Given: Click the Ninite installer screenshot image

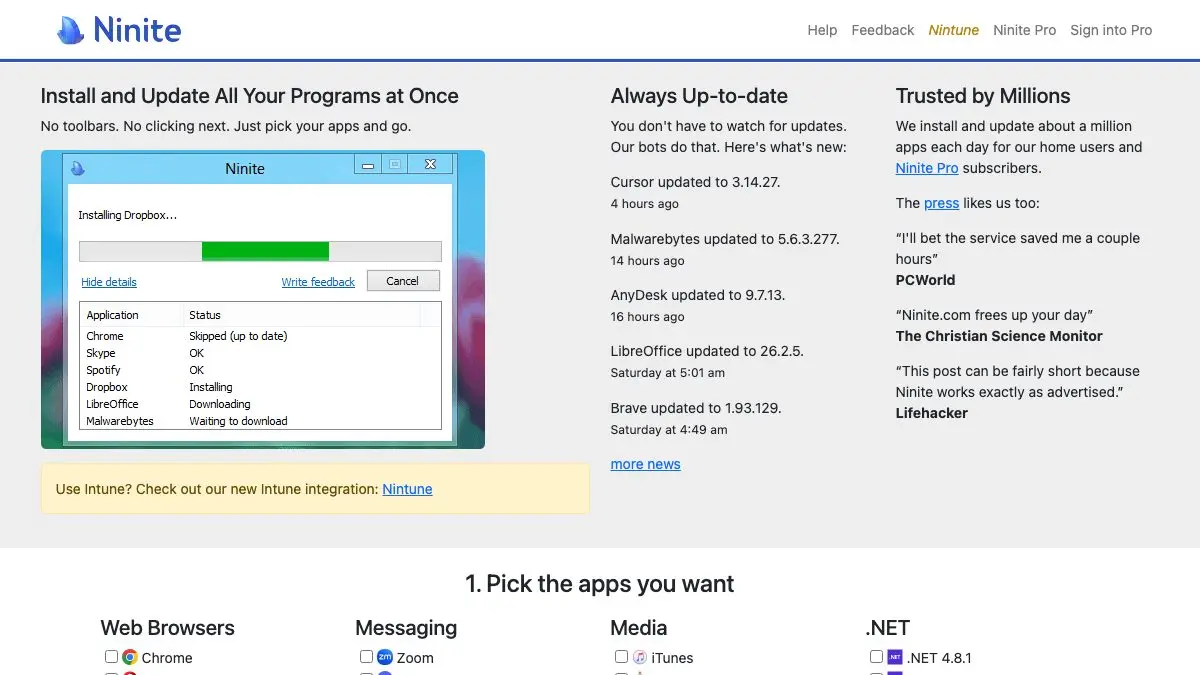Looking at the screenshot, I should [263, 299].
